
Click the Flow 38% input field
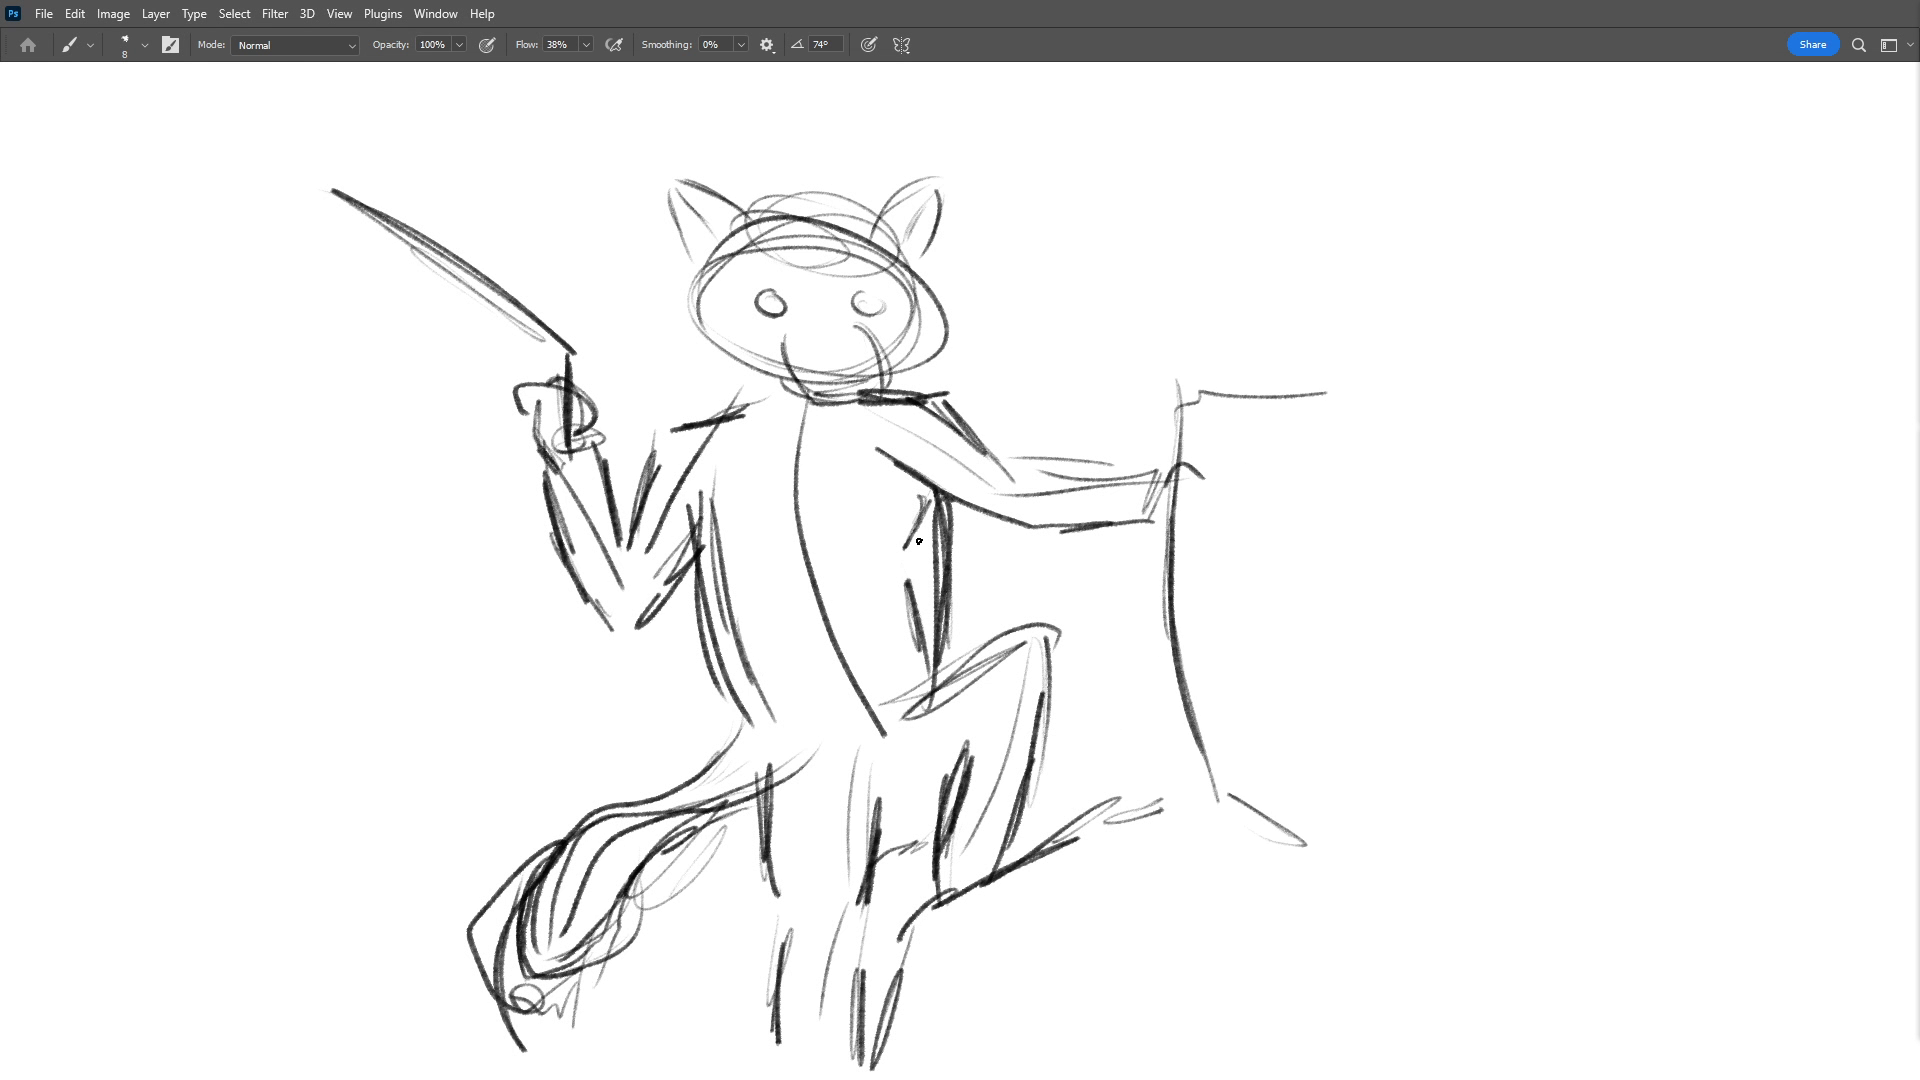(x=559, y=45)
